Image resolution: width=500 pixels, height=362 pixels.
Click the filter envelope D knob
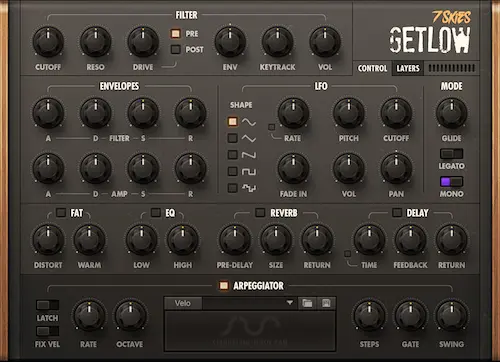point(96,113)
